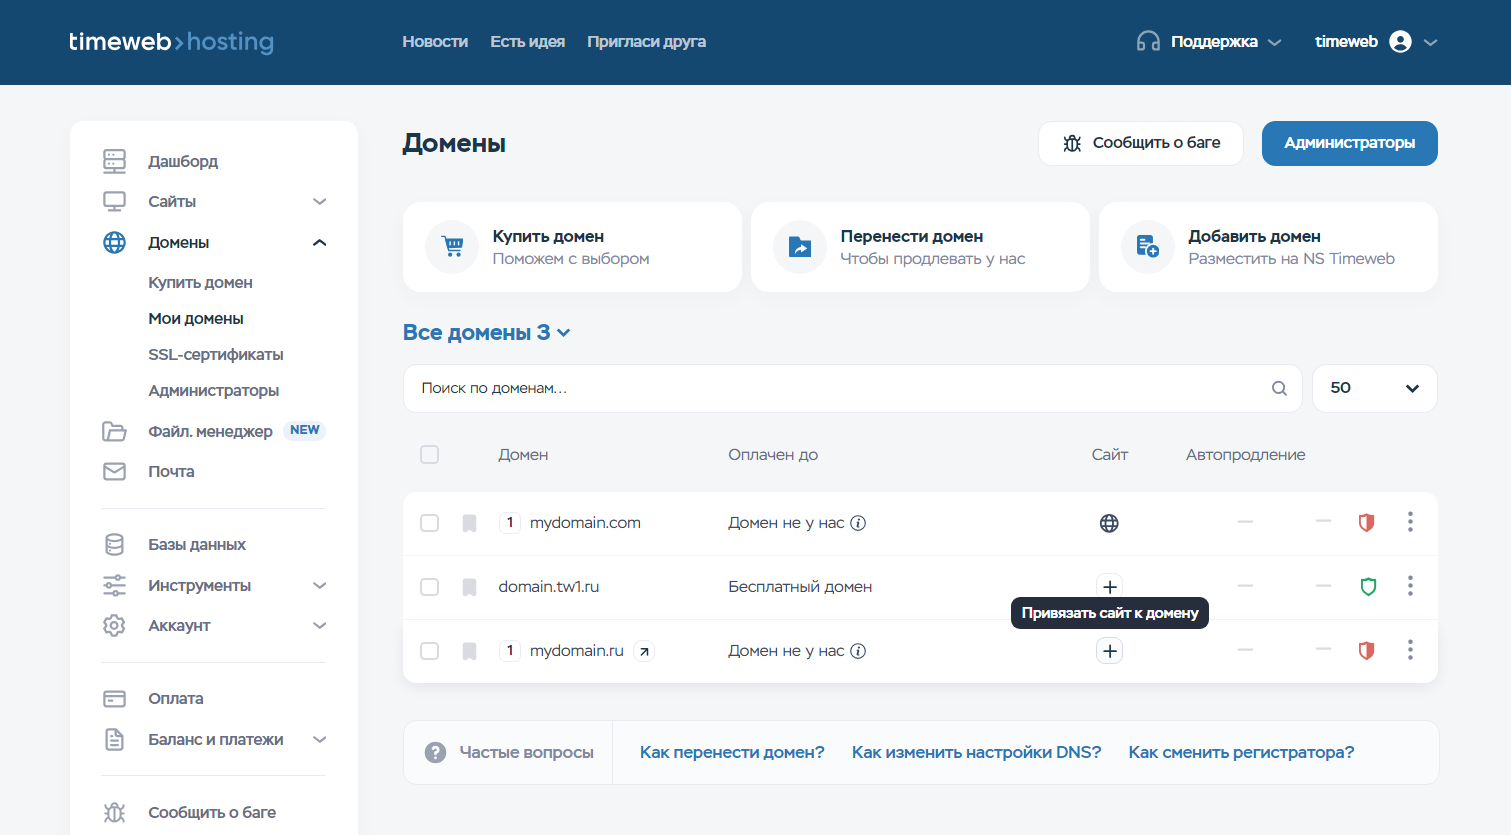Open 'Как перенести домен?' FAQ link

(732, 753)
